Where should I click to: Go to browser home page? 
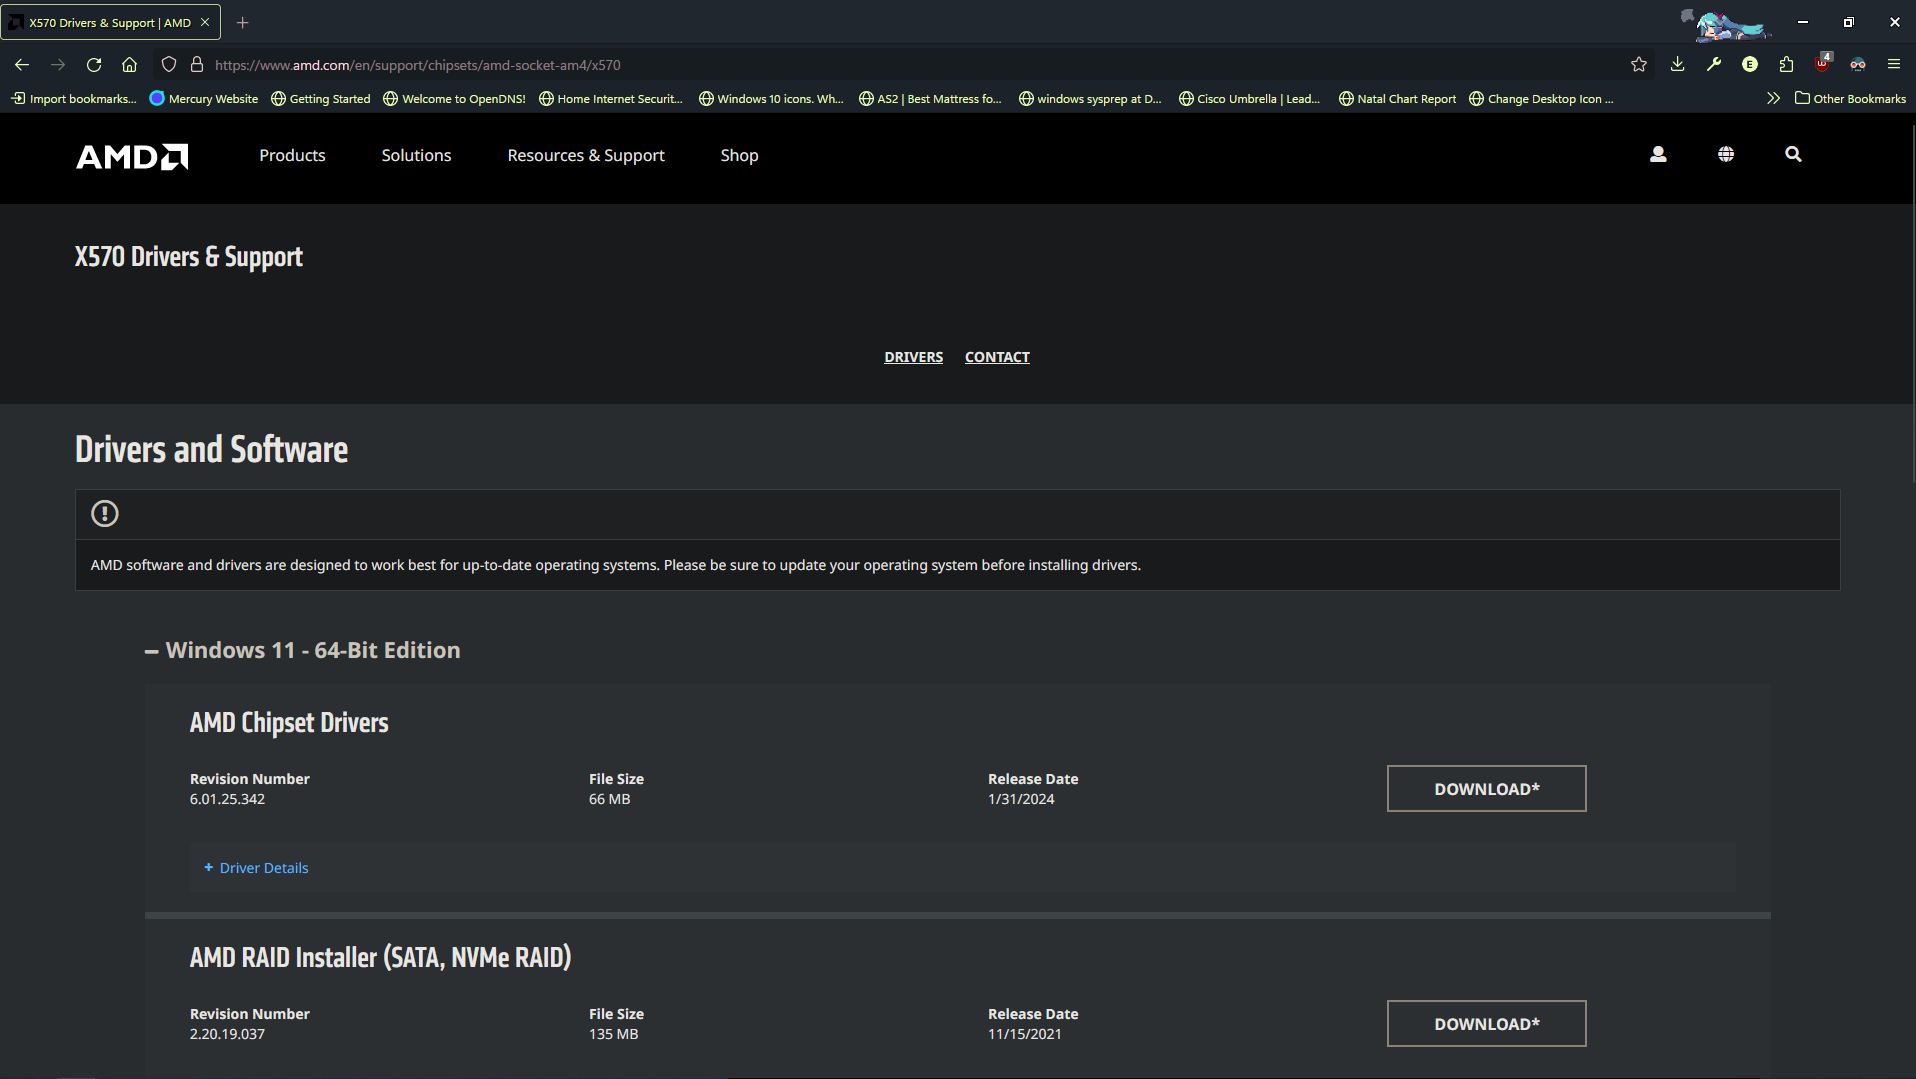(130, 65)
